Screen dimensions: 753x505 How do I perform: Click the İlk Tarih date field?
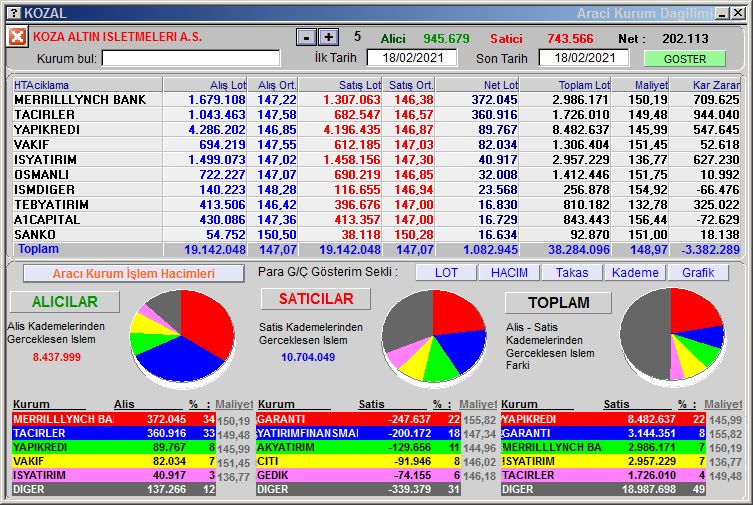pos(412,58)
